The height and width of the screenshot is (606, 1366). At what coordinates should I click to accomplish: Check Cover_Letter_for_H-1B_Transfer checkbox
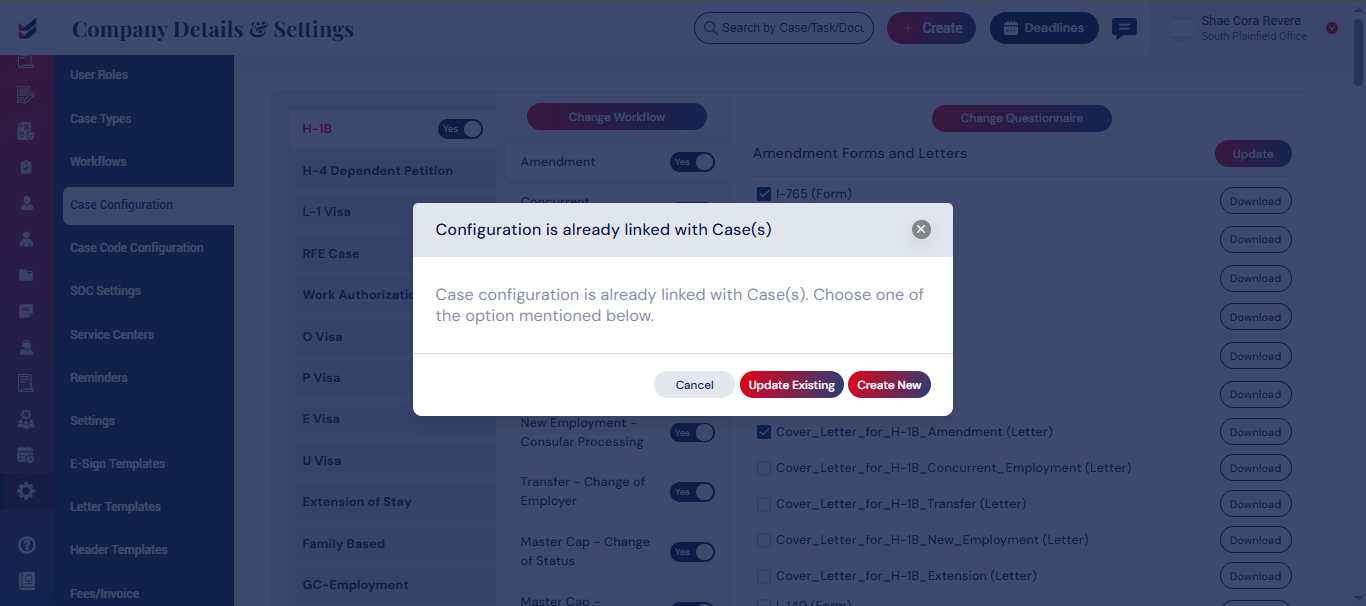764,504
